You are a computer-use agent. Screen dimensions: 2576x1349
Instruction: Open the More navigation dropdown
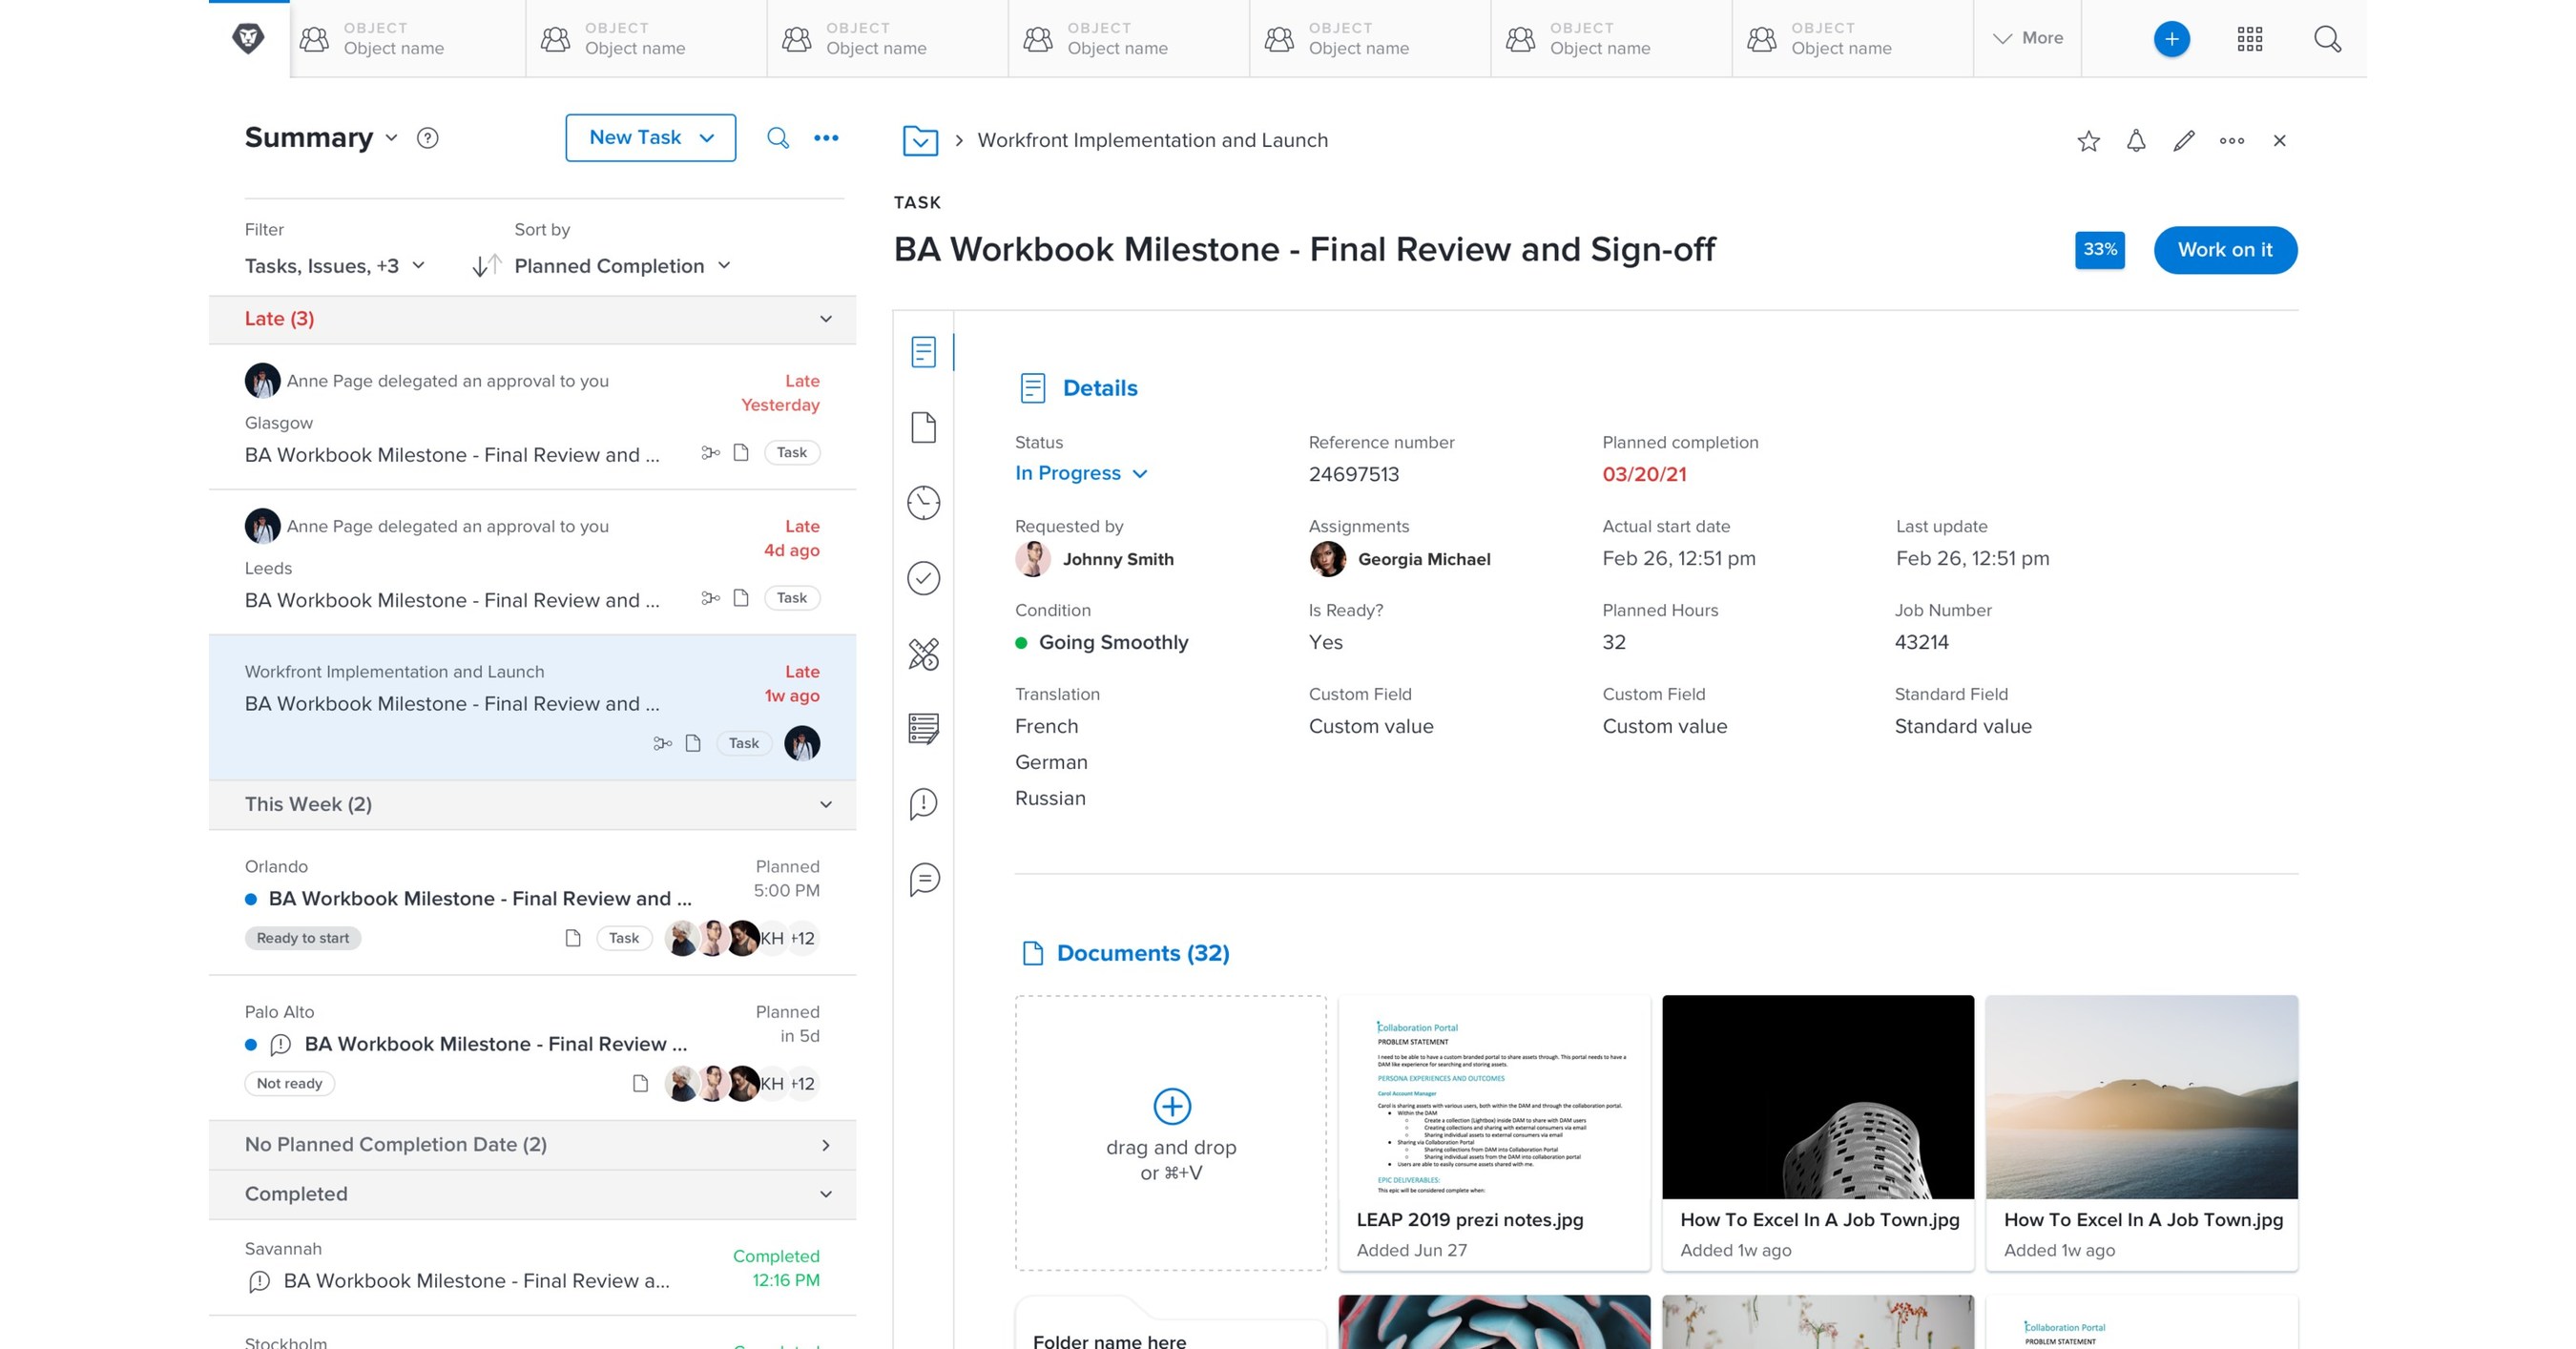pyautogui.click(x=2028, y=38)
